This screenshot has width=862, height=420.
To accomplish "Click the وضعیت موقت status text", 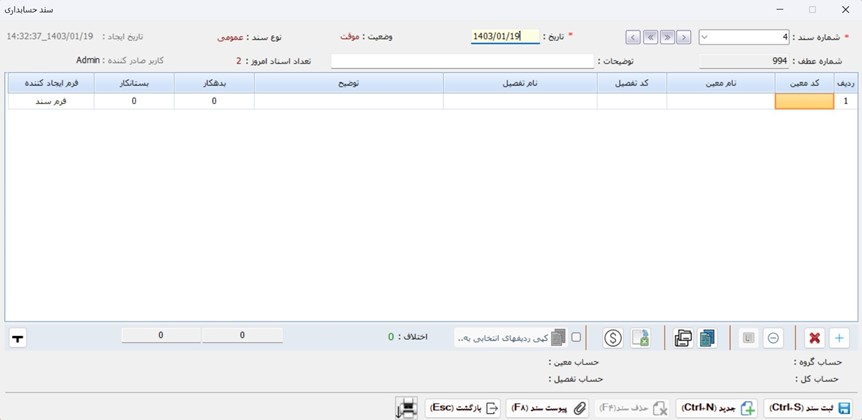I will click(366, 37).
